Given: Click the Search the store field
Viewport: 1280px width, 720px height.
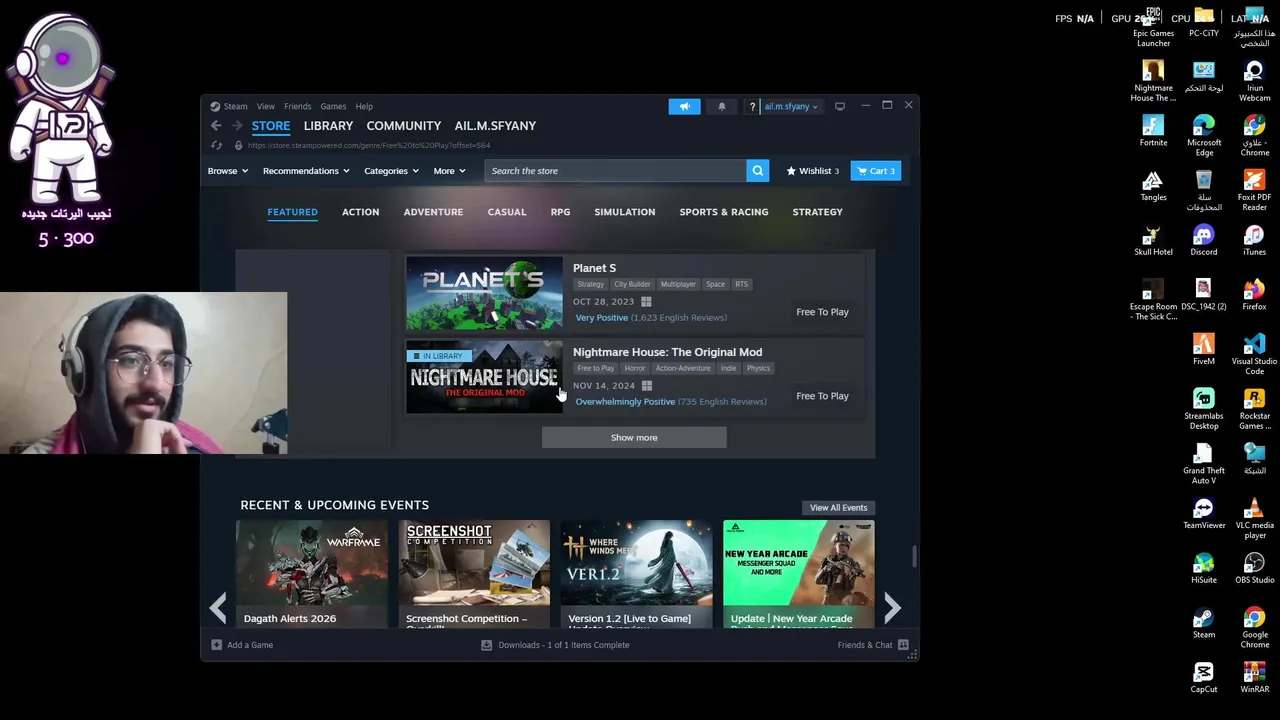Looking at the screenshot, I should point(615,171).
